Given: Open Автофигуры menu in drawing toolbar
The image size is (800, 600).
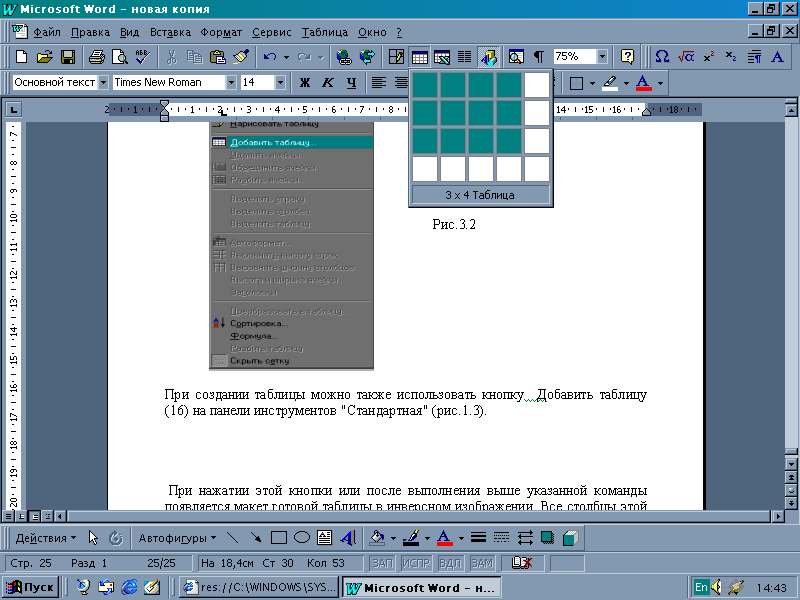Looking at the screenshot, I should 178,538.
